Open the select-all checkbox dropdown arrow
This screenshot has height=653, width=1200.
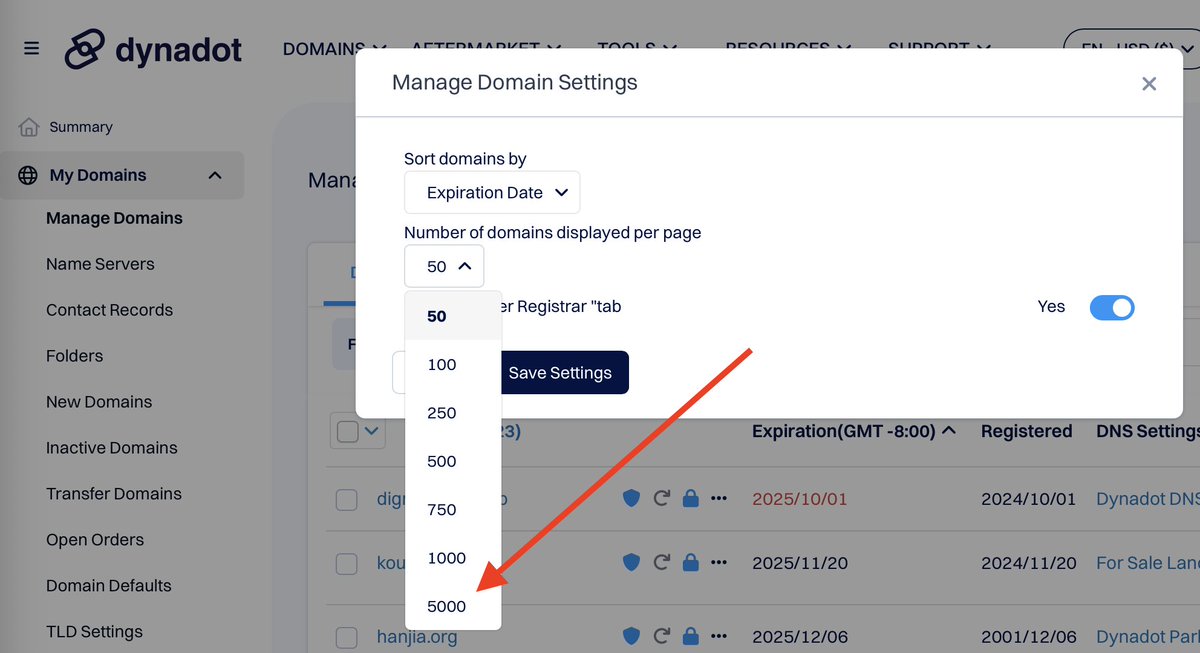372,431
